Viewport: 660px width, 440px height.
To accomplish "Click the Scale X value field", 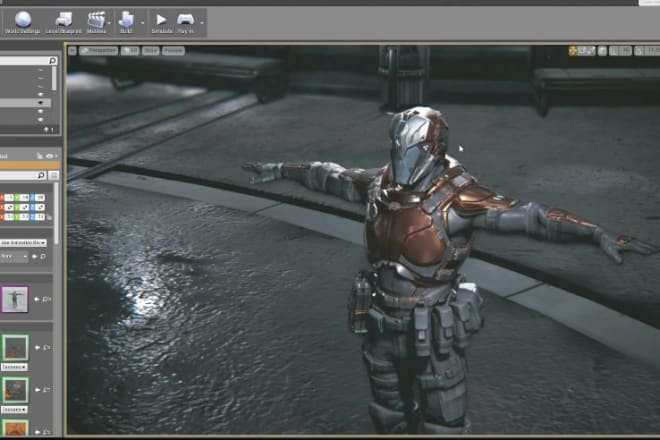I will pyautogui.click(x=9, y=217).
